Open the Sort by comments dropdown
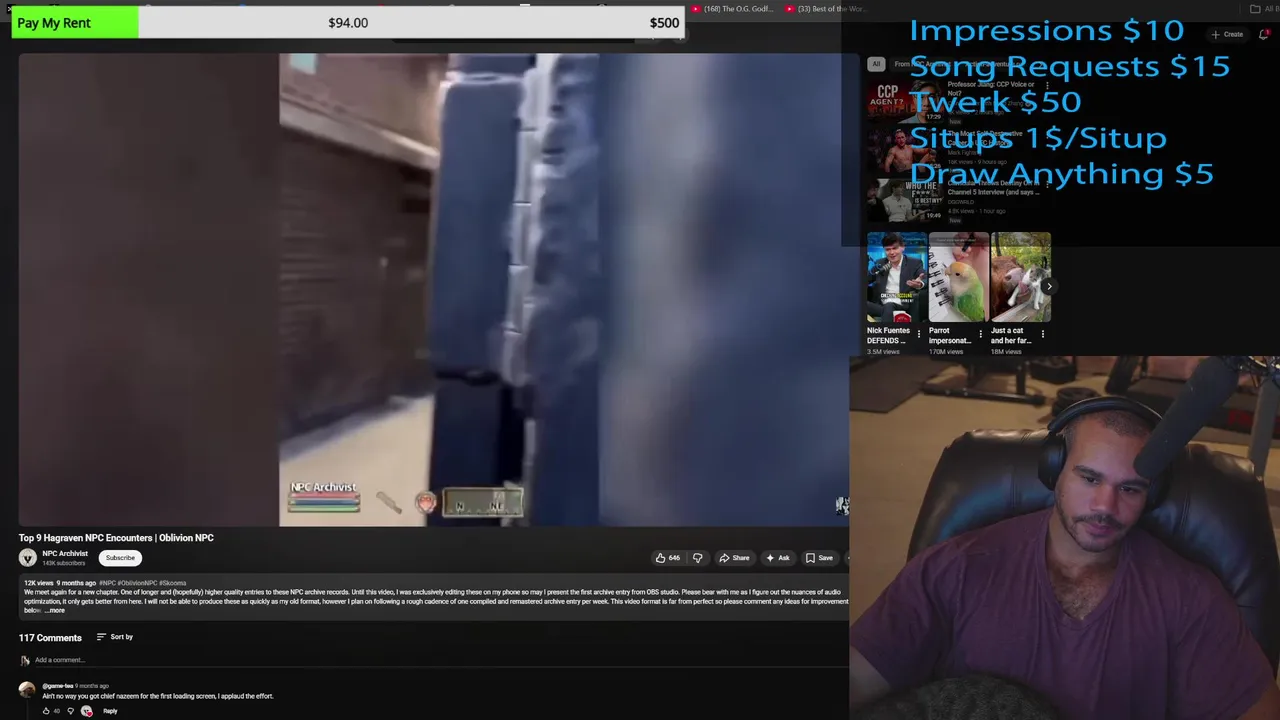The width and height of the screenshot is (1280, 720). click(115, 637)
